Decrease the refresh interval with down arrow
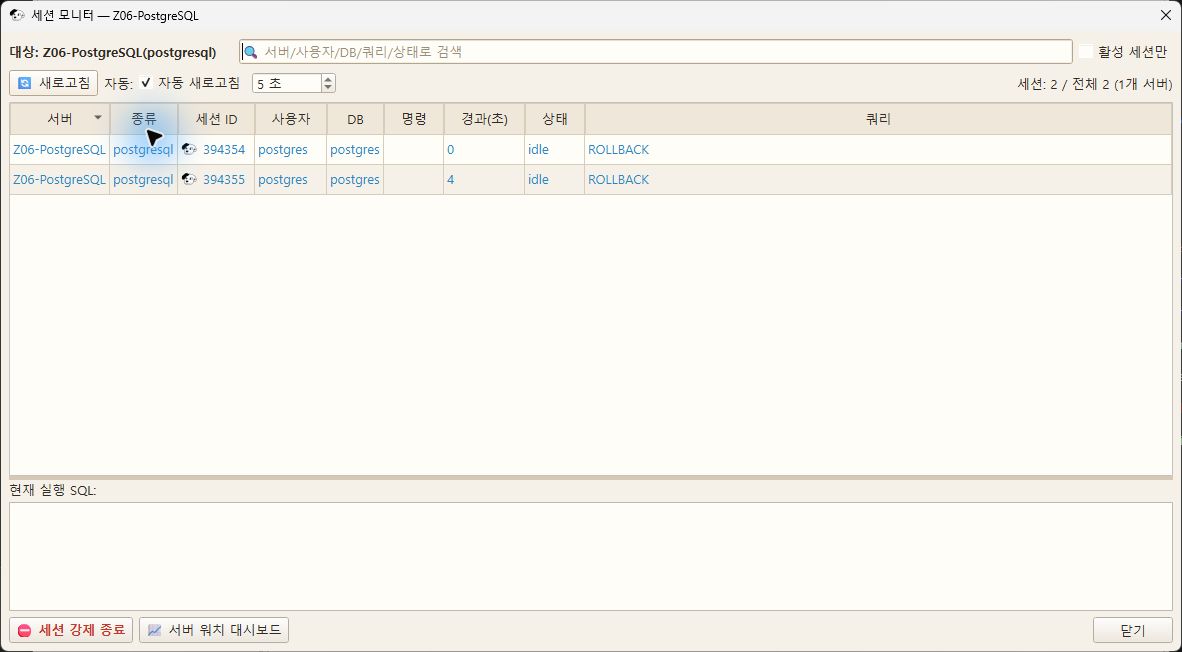Image resolution: width=1182 pixels, height=652 pixels. coord(328,87)
